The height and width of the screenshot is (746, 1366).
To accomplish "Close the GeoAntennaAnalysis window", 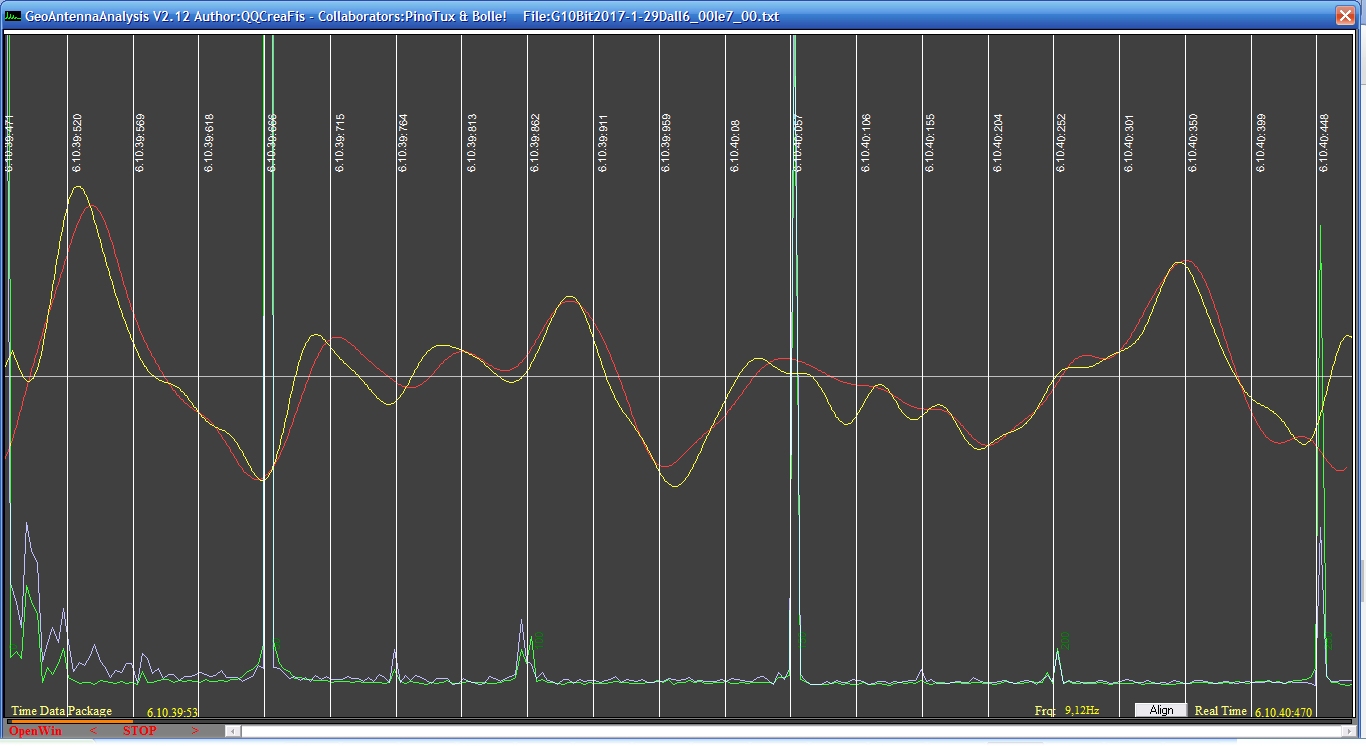I will (x=1344, y=15).
